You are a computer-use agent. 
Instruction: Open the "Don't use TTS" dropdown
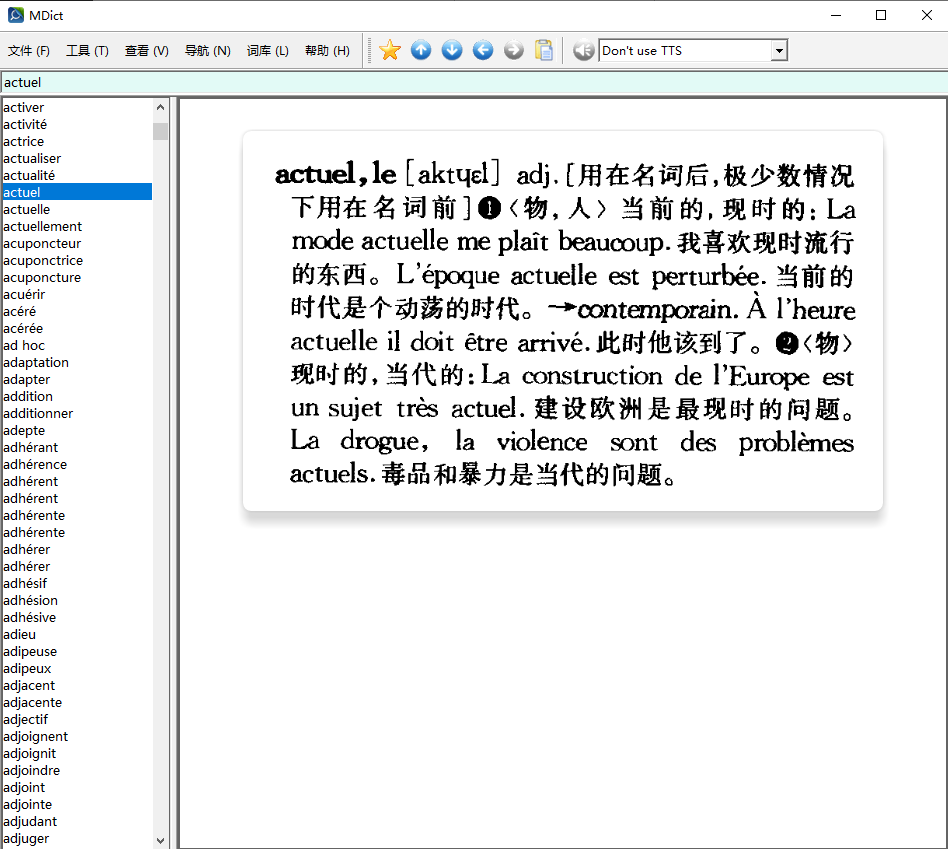pos(779,51)
